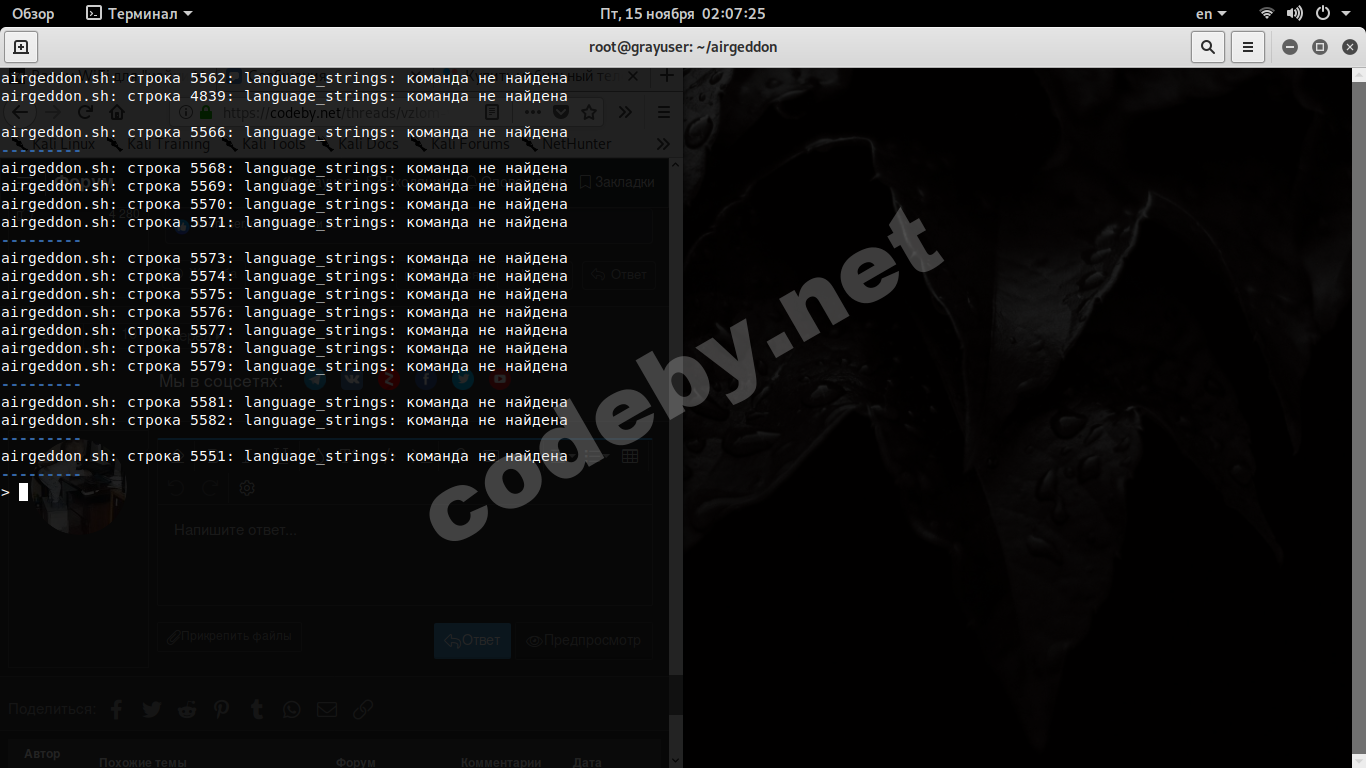Open a new terminal tab with the plus button
This screenshot has height=768, width=1366.
coord(21,47)
